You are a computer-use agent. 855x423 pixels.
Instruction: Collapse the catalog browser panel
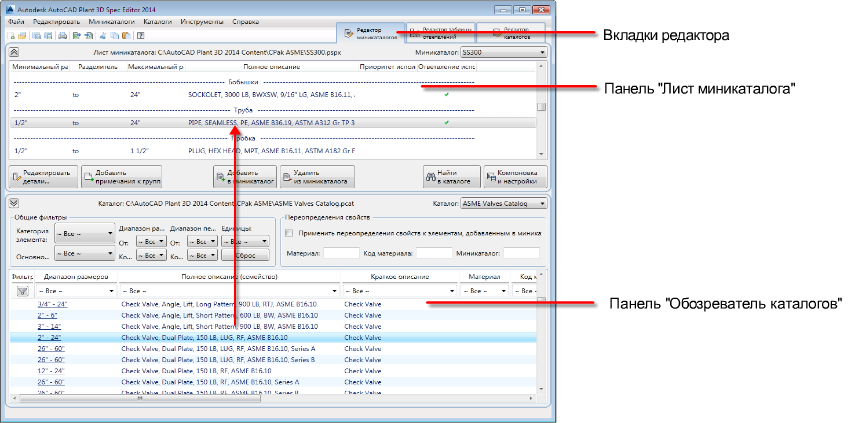pyautogui.click(x=14, y=203)
